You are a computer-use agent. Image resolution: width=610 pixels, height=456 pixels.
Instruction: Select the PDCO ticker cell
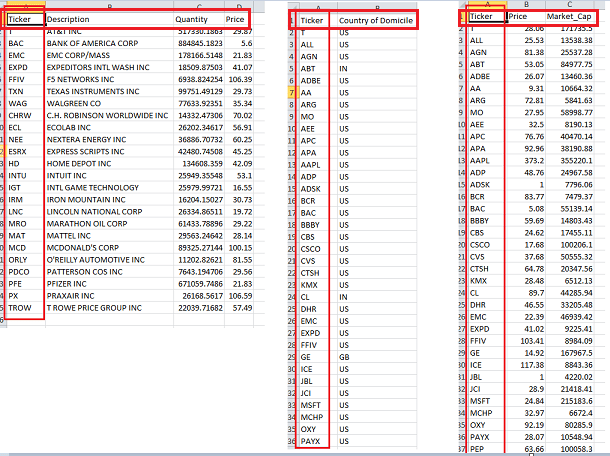point(26,272)
